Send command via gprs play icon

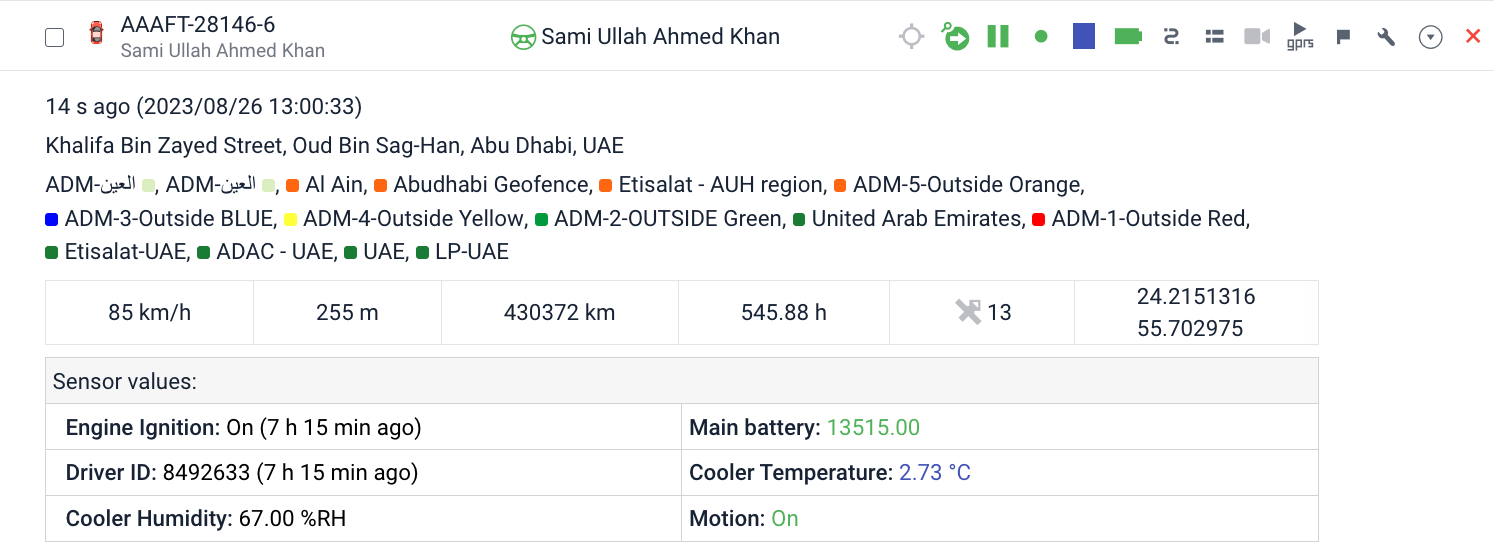click(1300, 36)
